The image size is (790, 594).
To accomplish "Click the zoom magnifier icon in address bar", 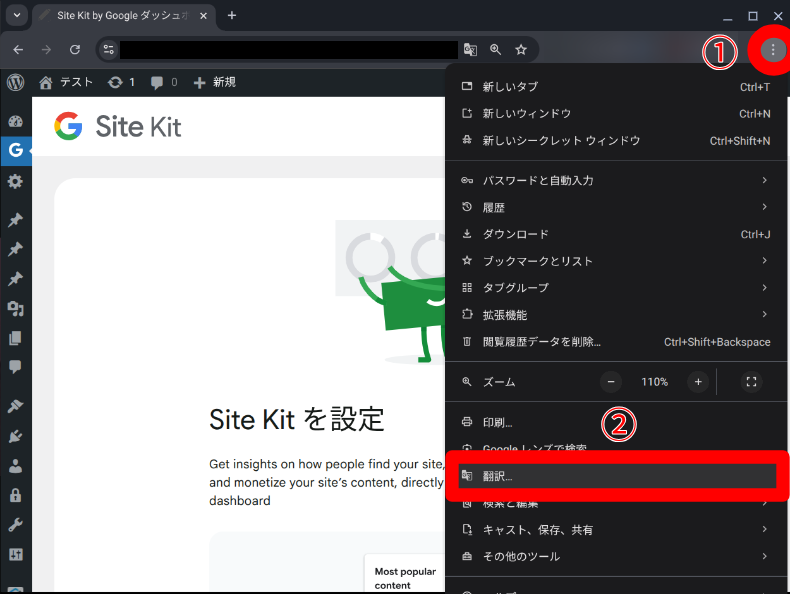I will (x=495, y=49).
